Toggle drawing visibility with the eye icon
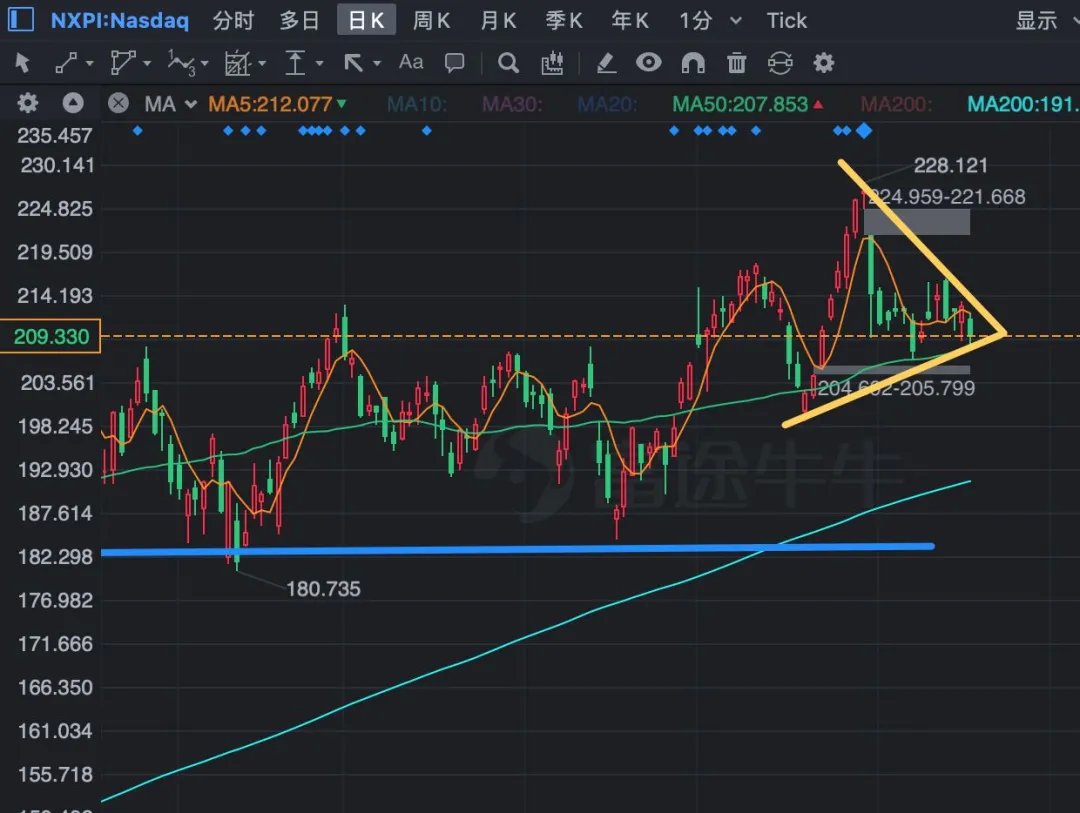The image size is (1080, 813). coord(649,63)
